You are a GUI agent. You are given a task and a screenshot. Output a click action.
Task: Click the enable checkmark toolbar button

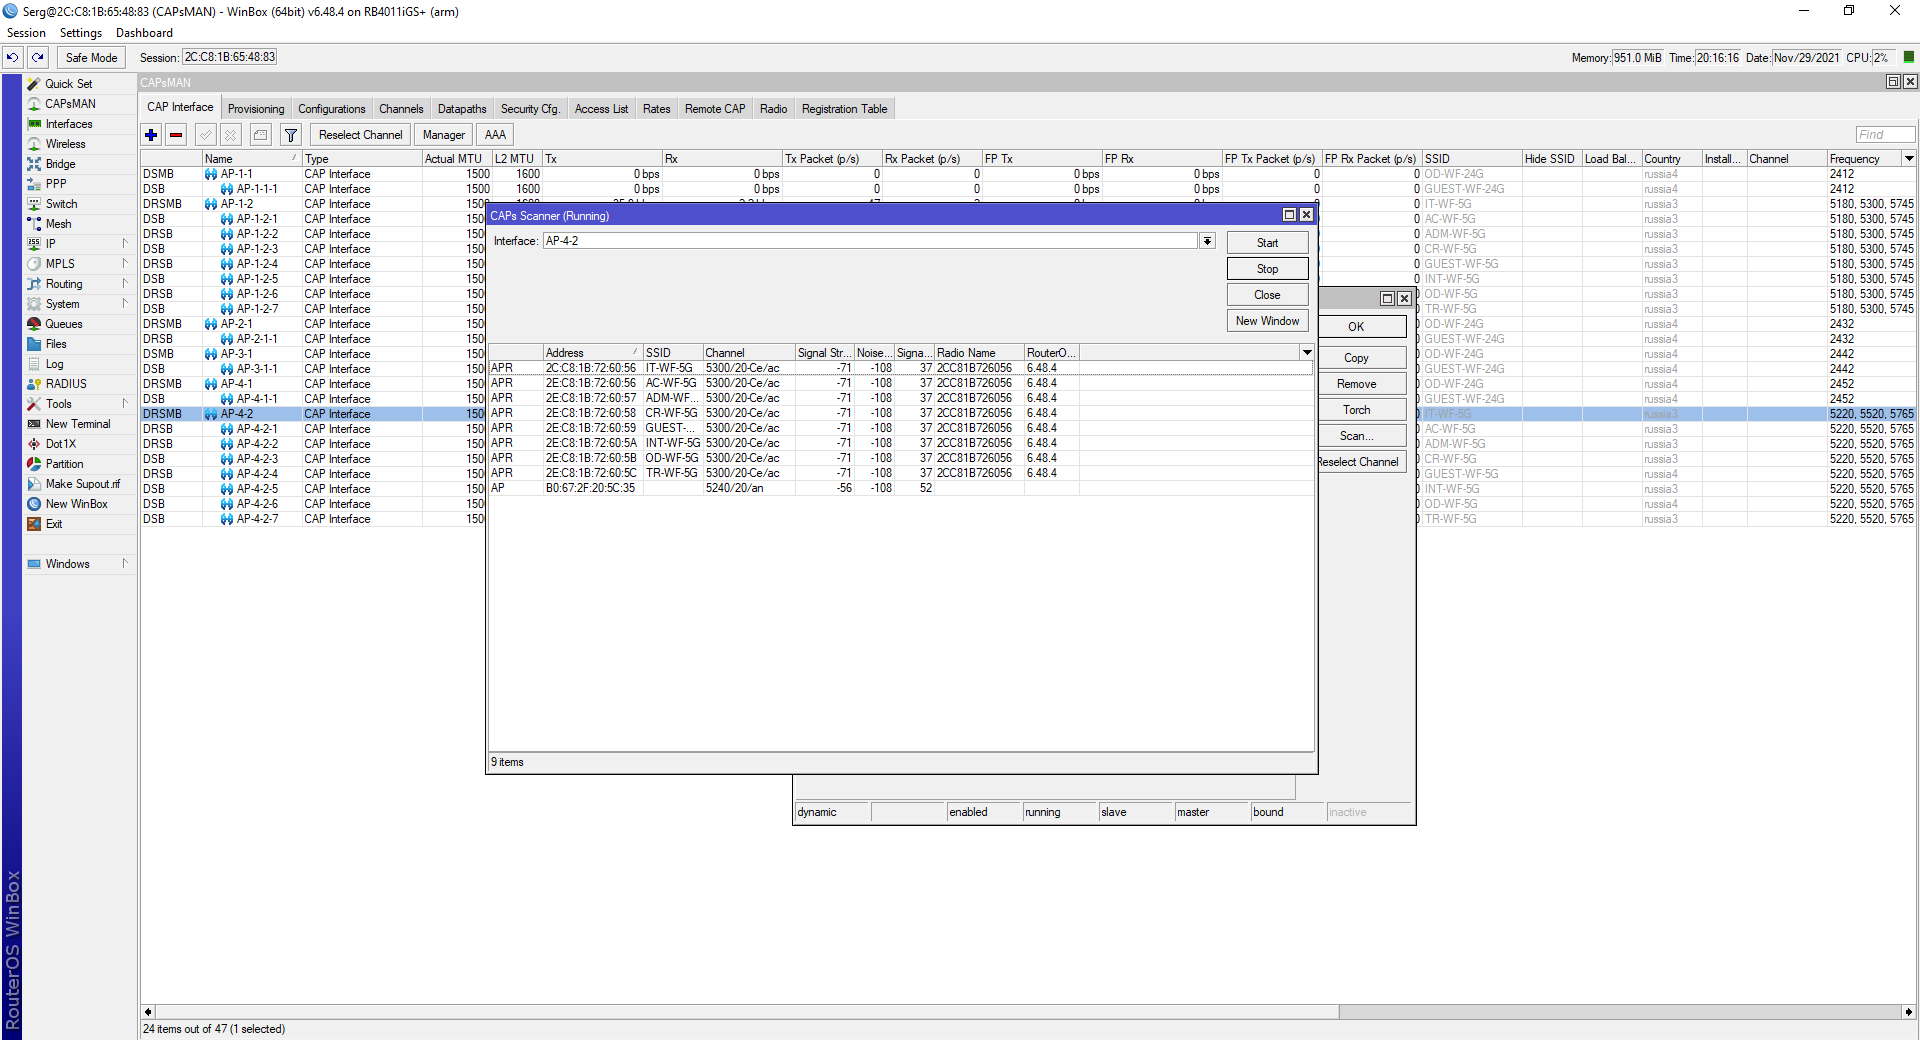[206, 135]
